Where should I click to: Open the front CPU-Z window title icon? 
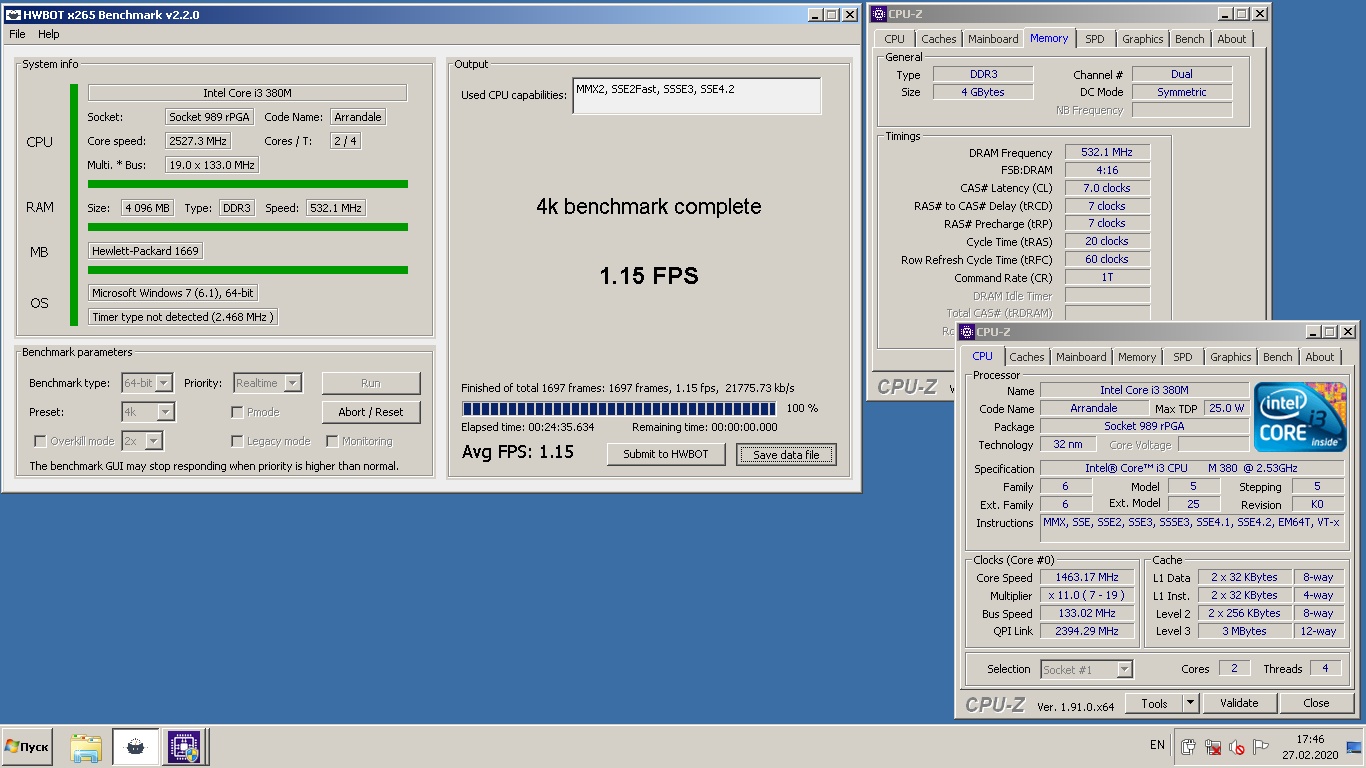click(x=967, y=332)
